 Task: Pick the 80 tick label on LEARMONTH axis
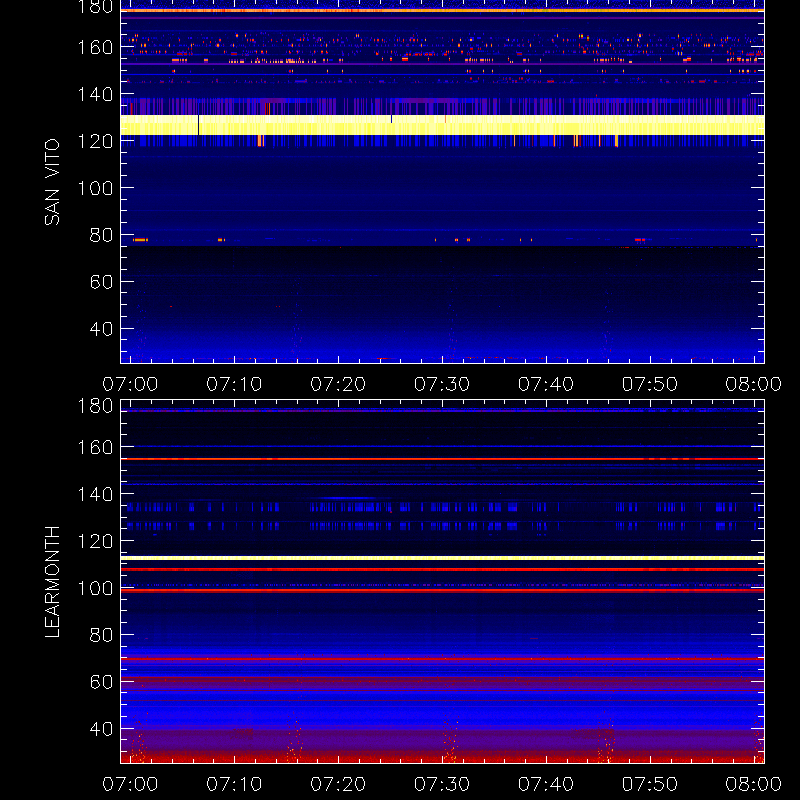[x=101, y=635]
